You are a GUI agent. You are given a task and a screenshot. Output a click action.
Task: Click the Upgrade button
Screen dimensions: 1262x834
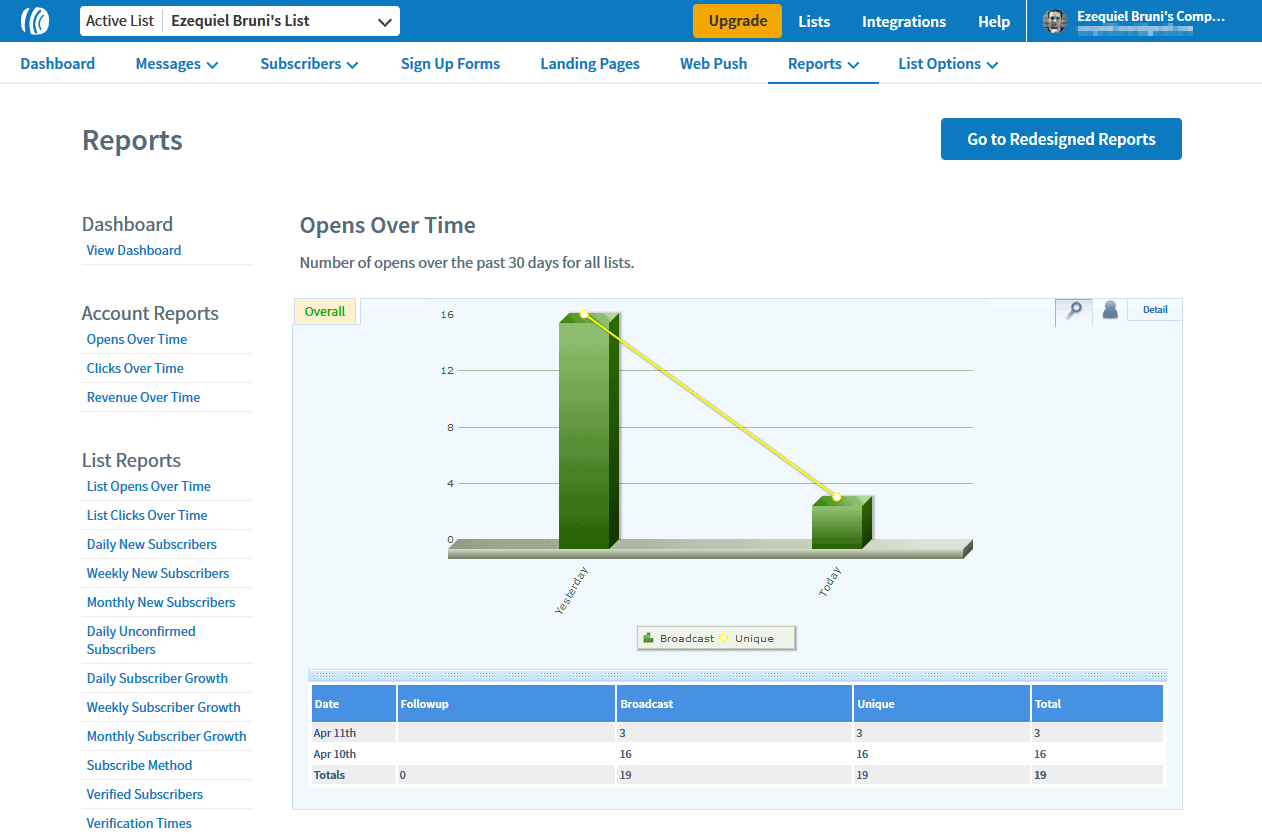click(x=737, y=20)
